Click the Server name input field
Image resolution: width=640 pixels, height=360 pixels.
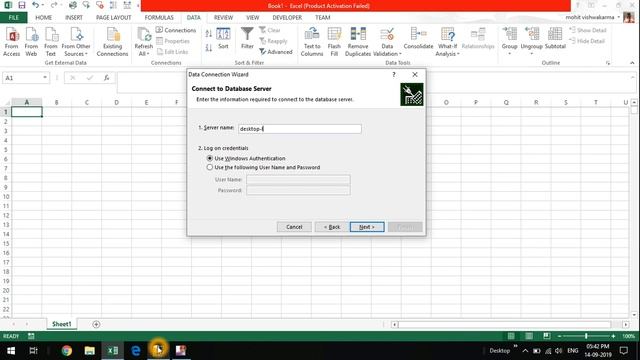pyautogui.click(x=300, y=129)
